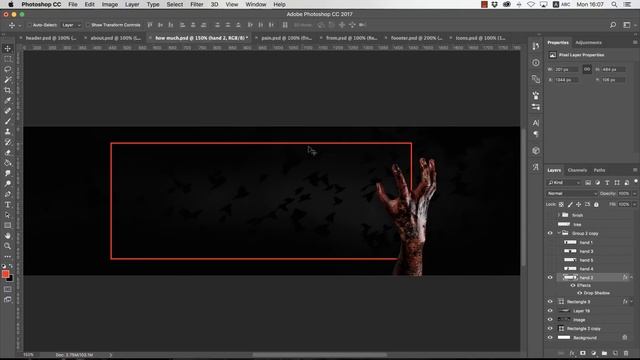Open the Auto-Select Layer dropdown

point(71,25)
